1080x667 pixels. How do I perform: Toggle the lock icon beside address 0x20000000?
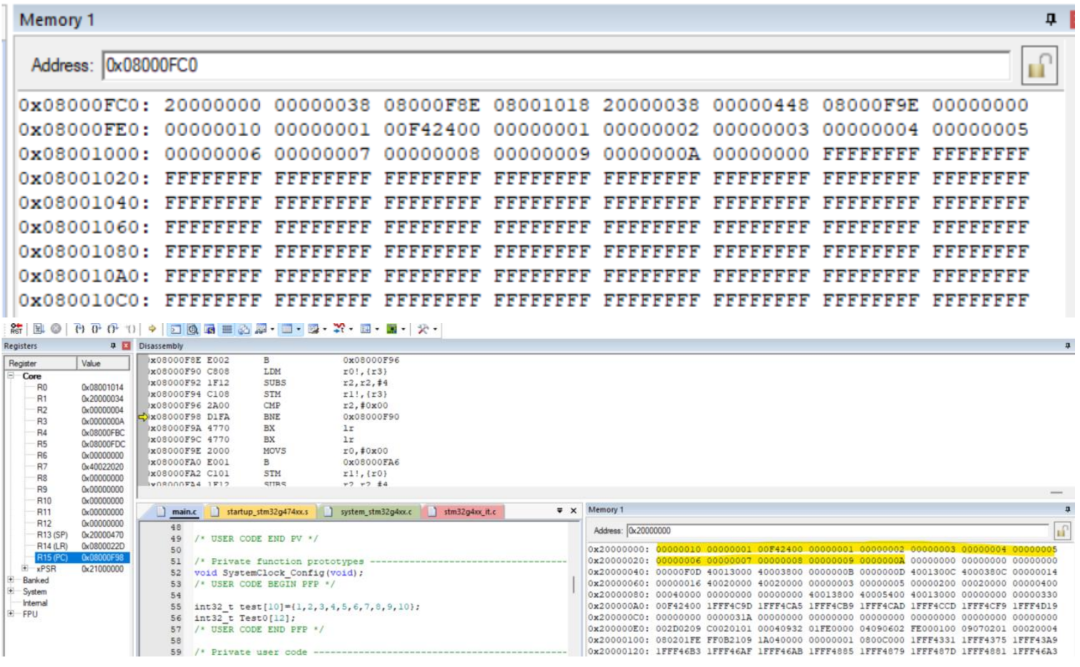[1061, 531]
